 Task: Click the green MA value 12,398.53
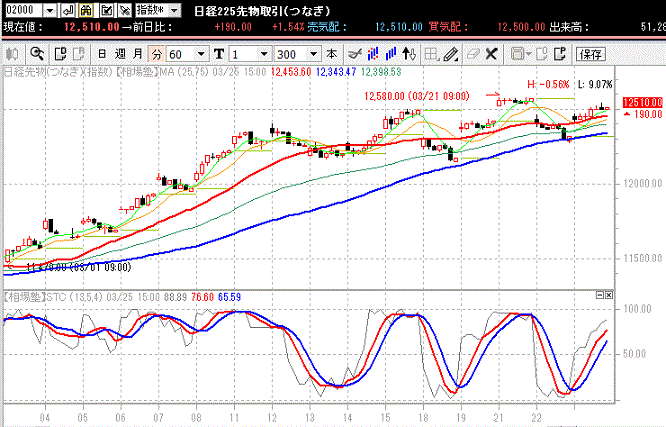[381, 72]
